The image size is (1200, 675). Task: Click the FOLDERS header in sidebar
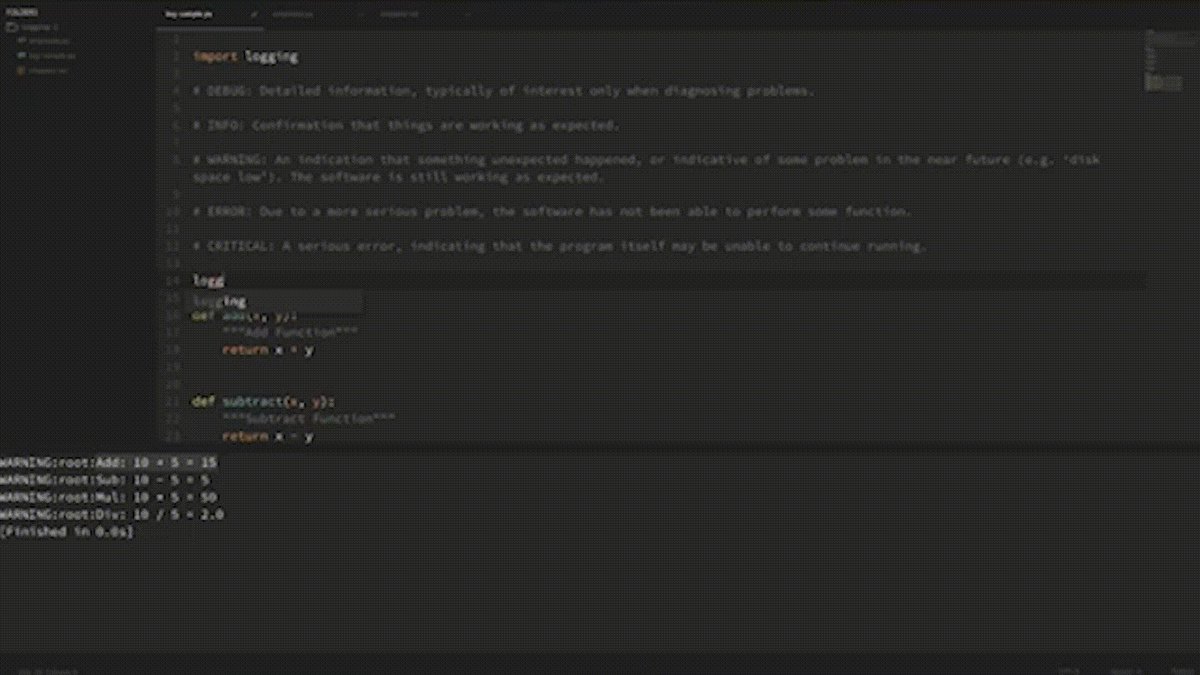(x=20, y=14)
